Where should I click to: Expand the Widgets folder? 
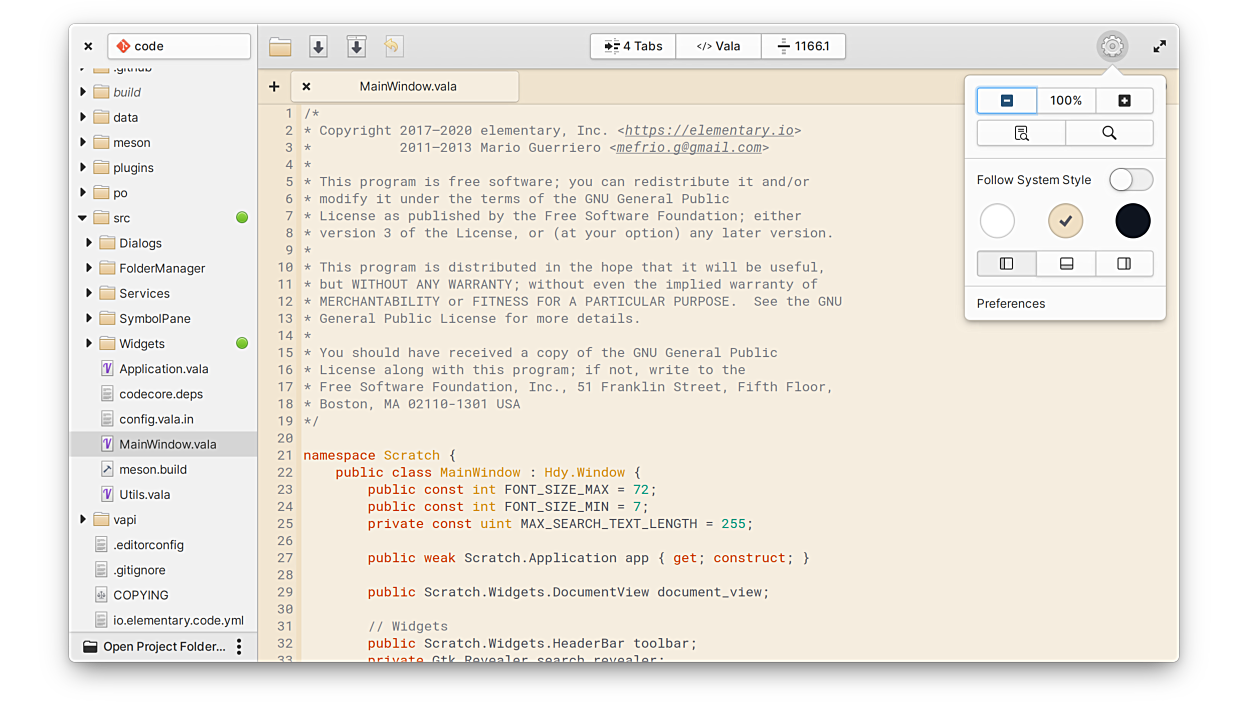click(90, 344)
